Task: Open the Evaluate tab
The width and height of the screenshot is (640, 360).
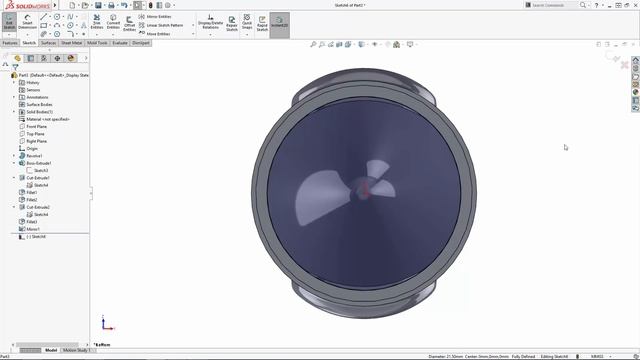Action: click(120, 43)
